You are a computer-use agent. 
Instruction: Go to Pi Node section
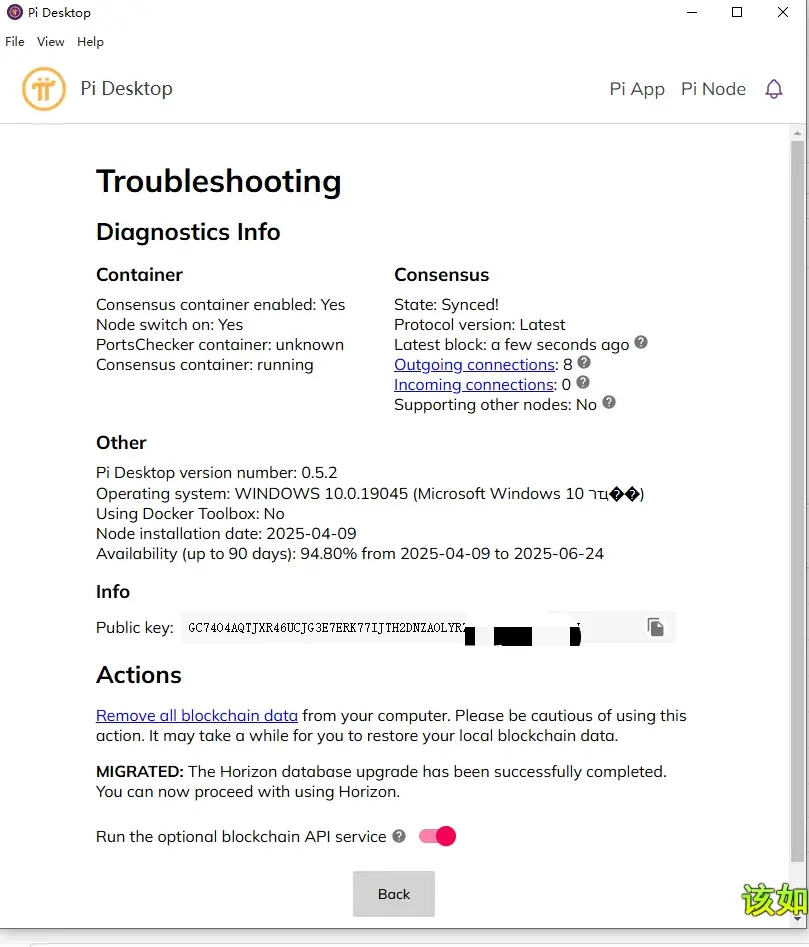713,89
